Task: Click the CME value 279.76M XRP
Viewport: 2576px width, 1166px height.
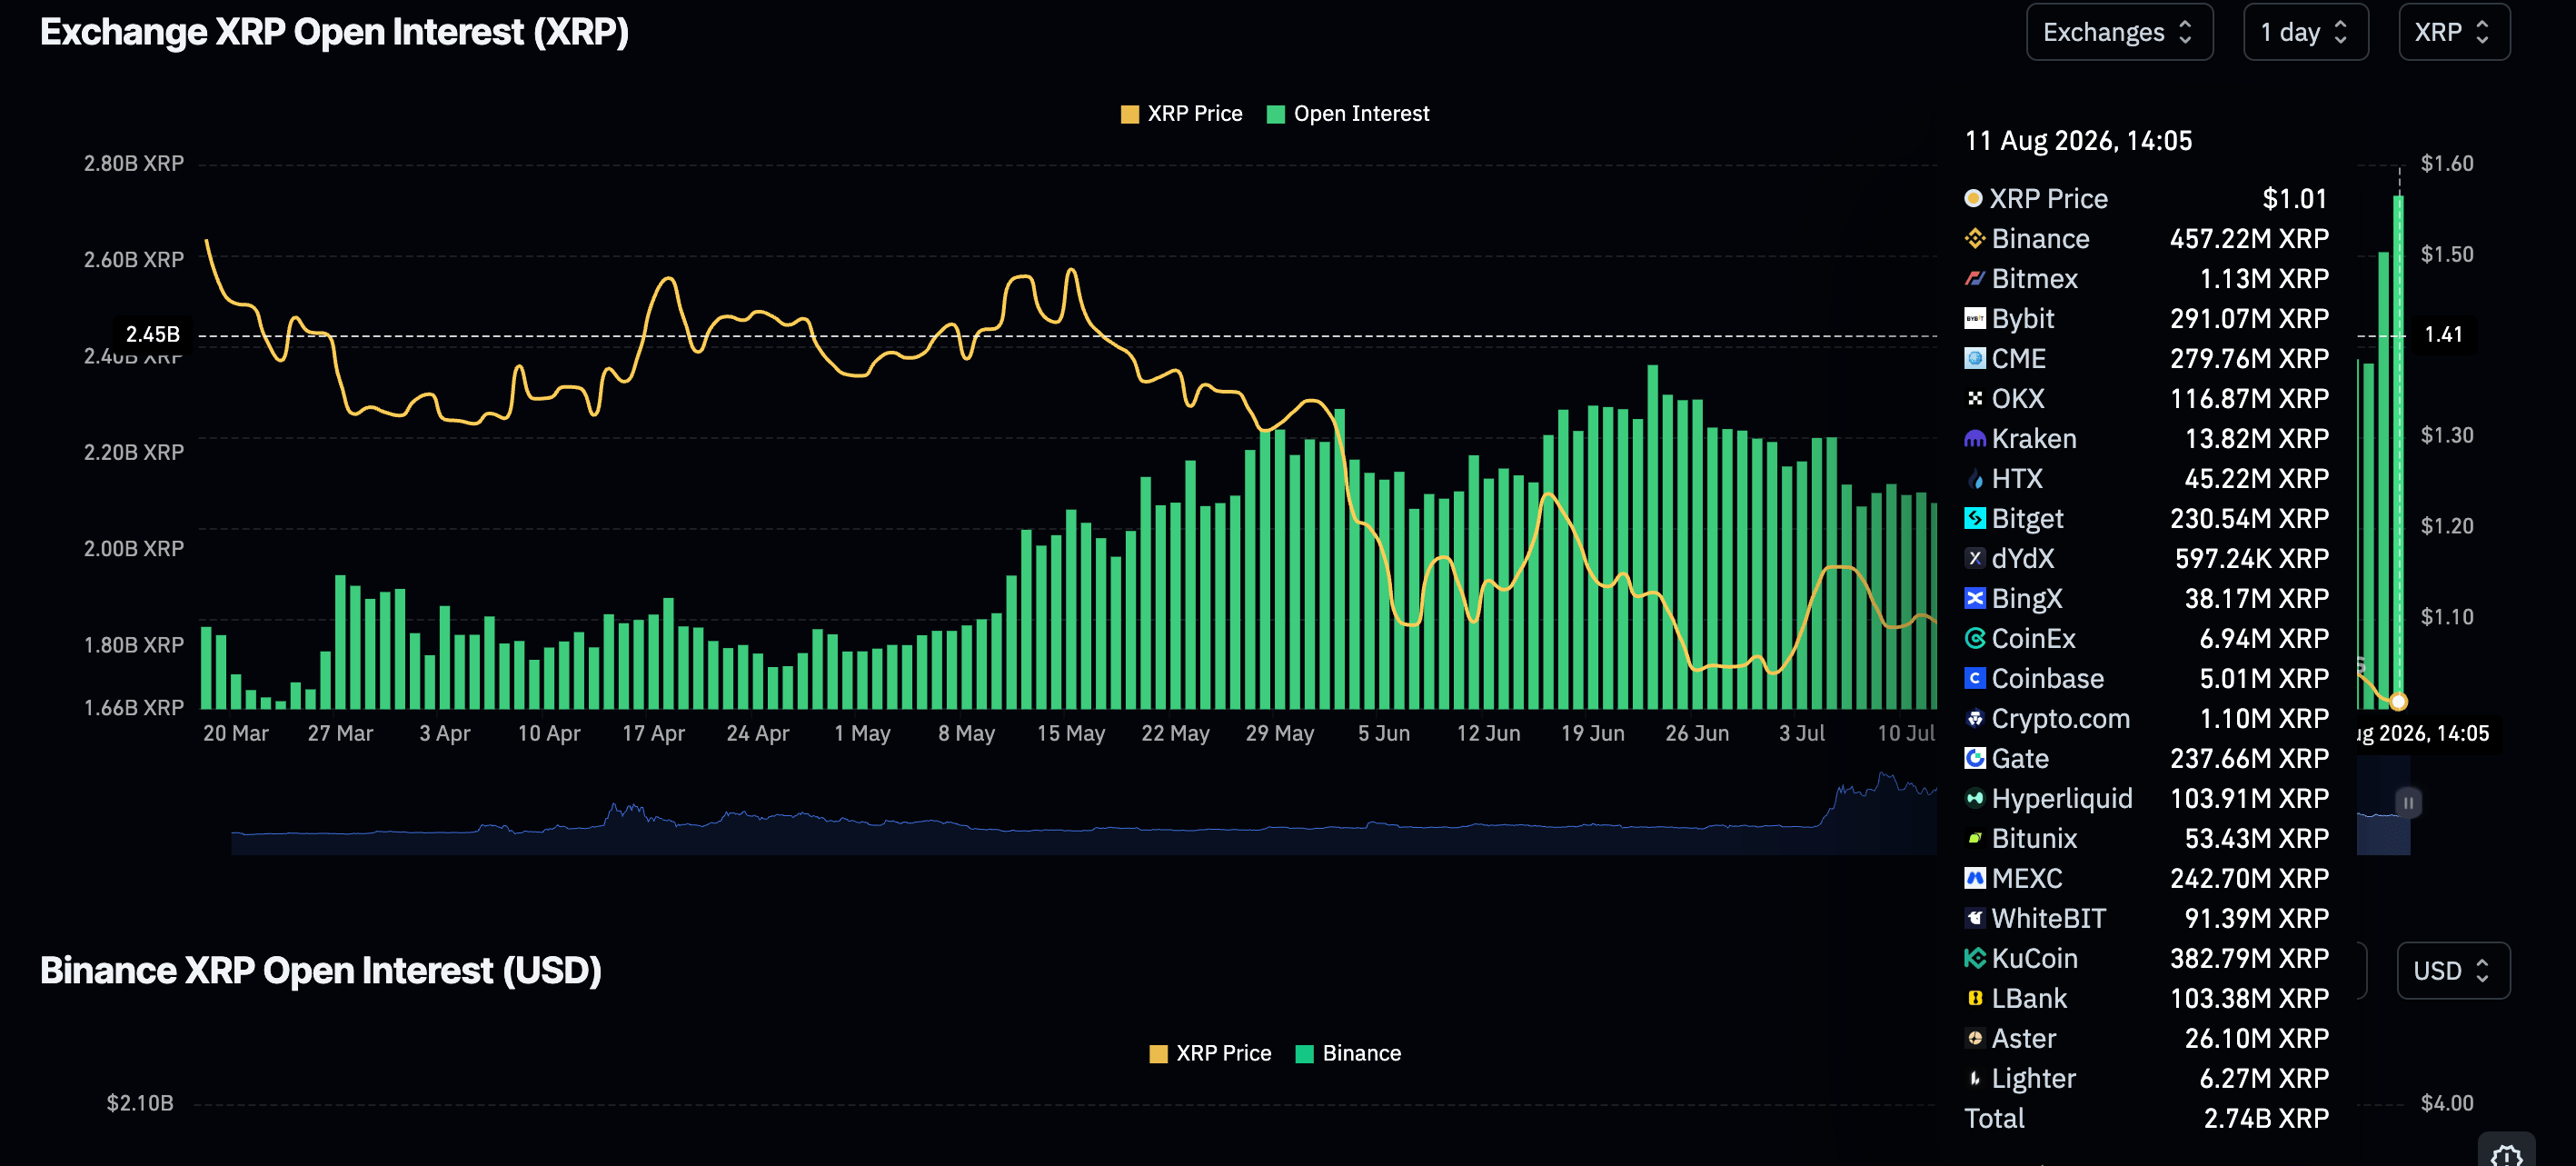Action: 2249,358
